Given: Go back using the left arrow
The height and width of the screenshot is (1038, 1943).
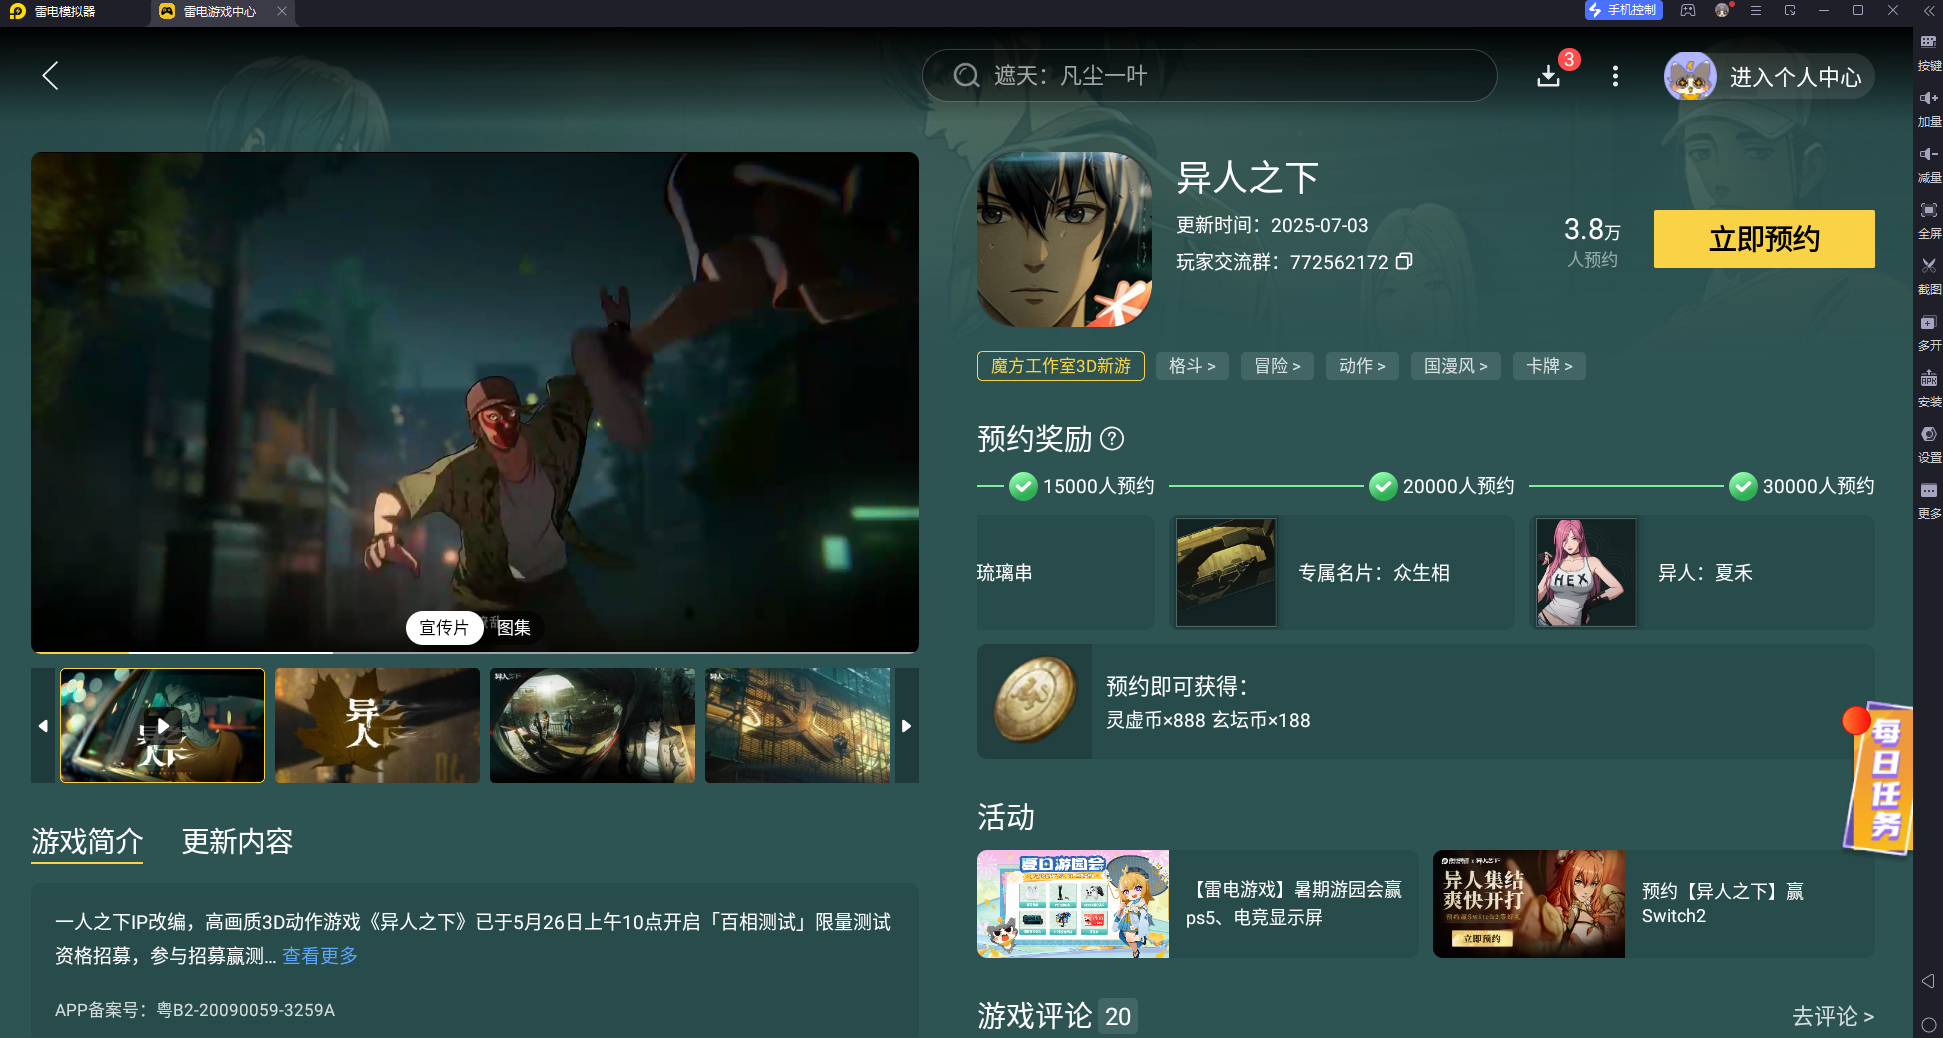Looking at the screenshot, I should 51,76.
